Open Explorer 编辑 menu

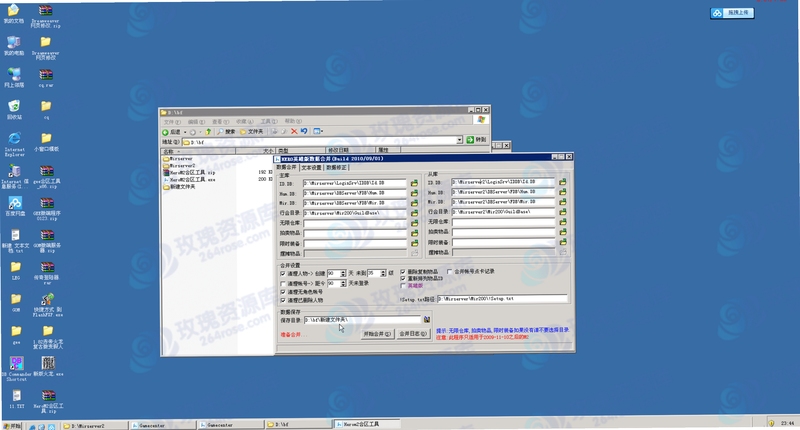point(196,122)
